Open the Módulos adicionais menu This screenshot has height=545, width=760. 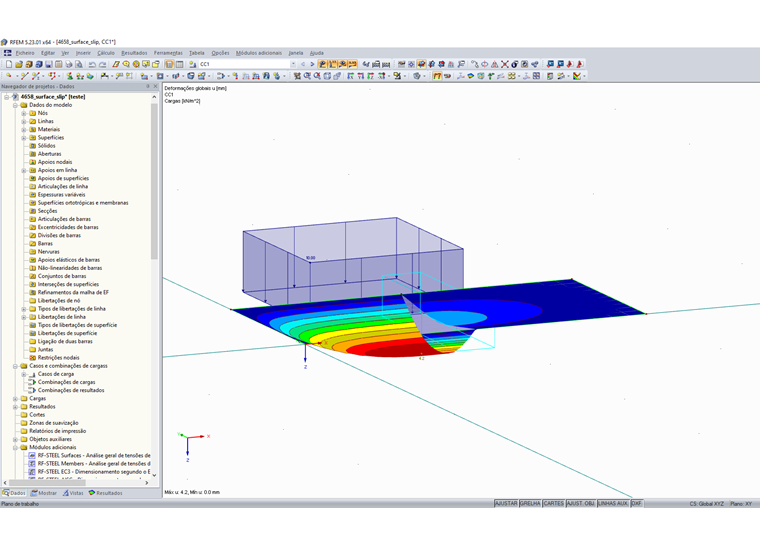(259, 53)
